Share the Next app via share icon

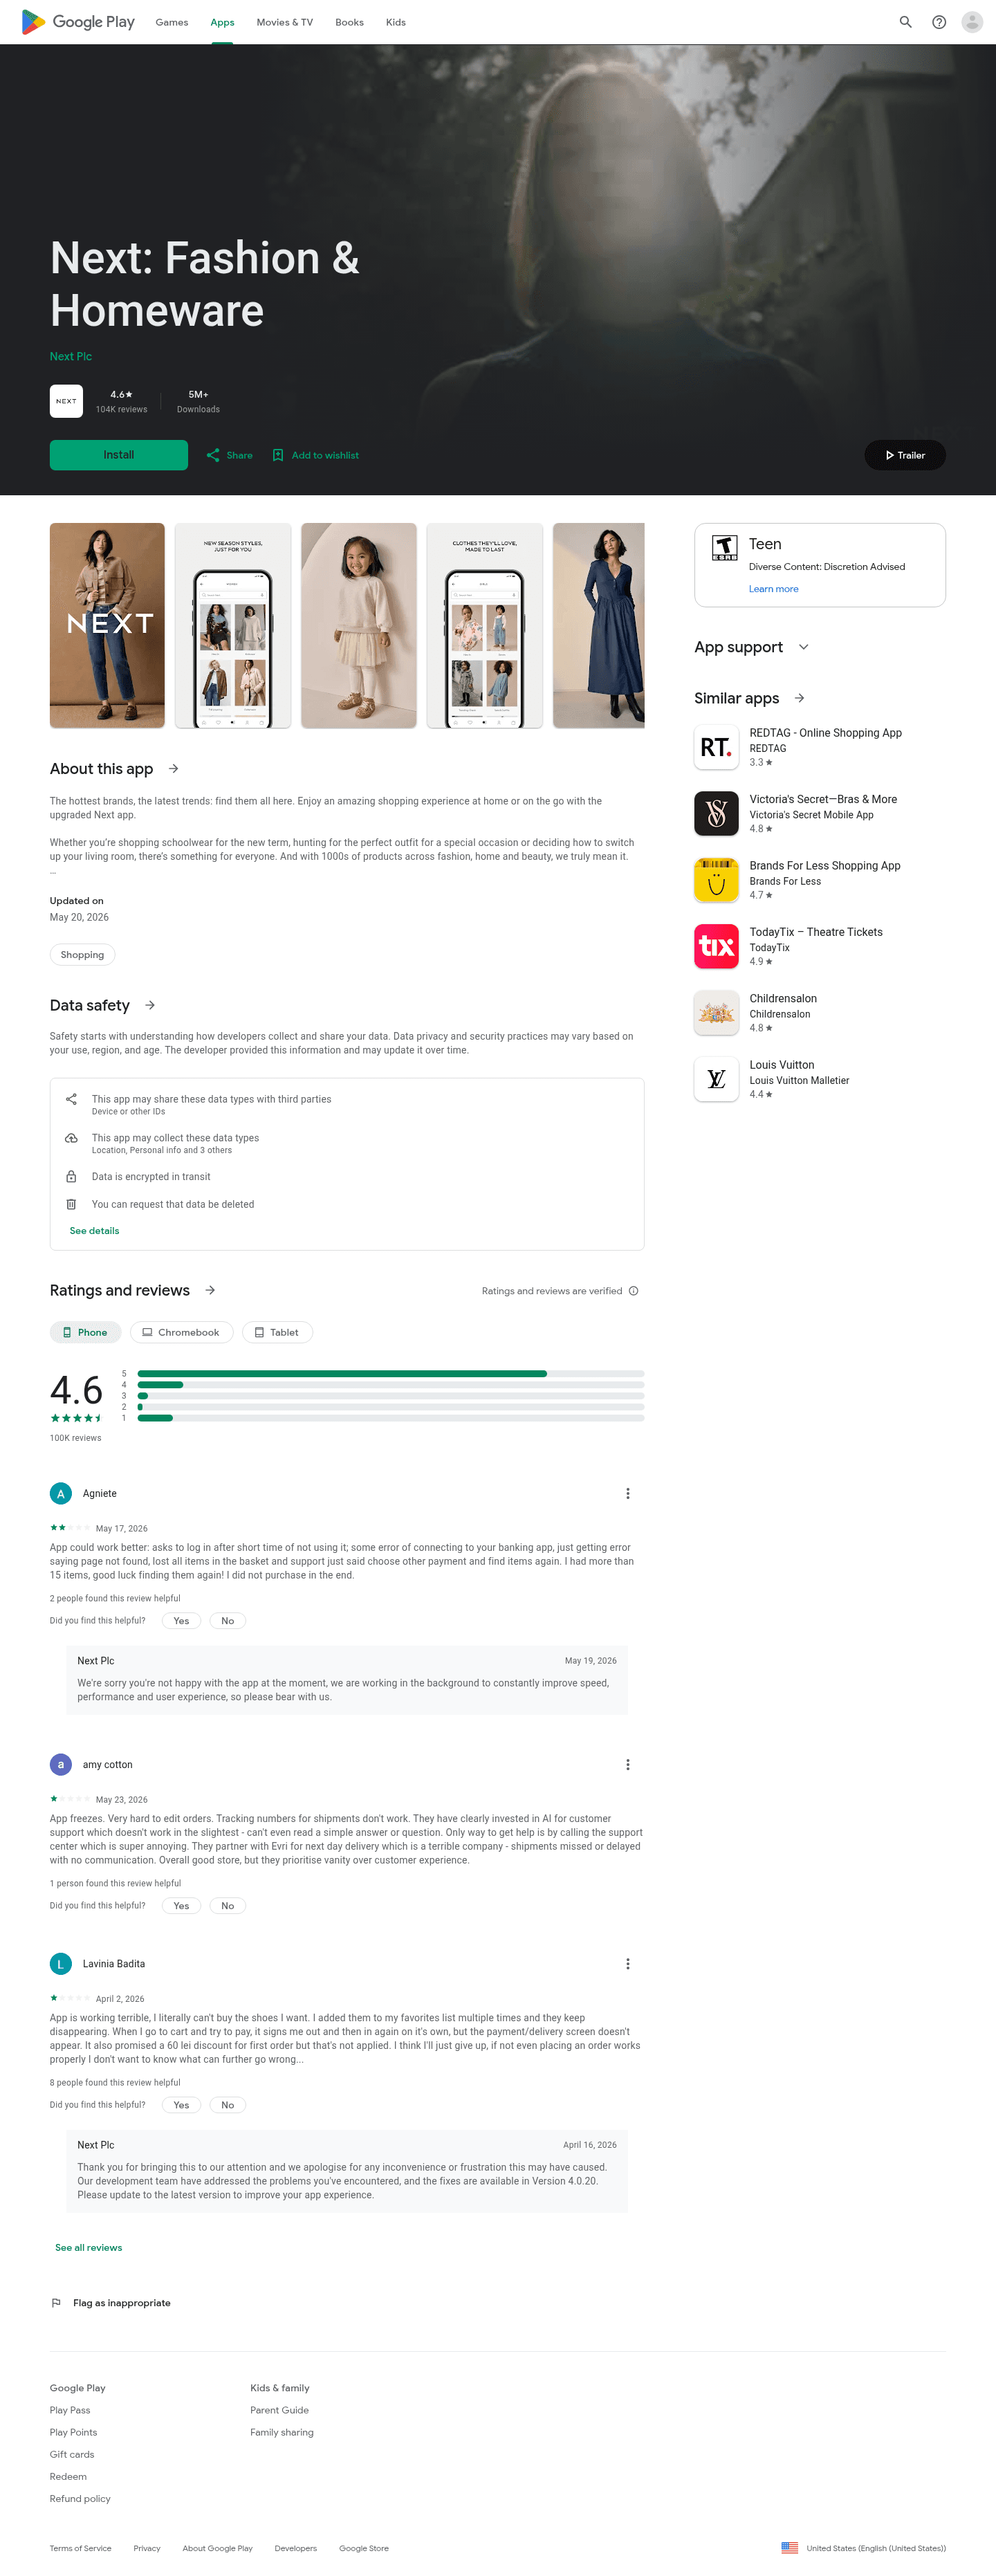pos(213,455)
